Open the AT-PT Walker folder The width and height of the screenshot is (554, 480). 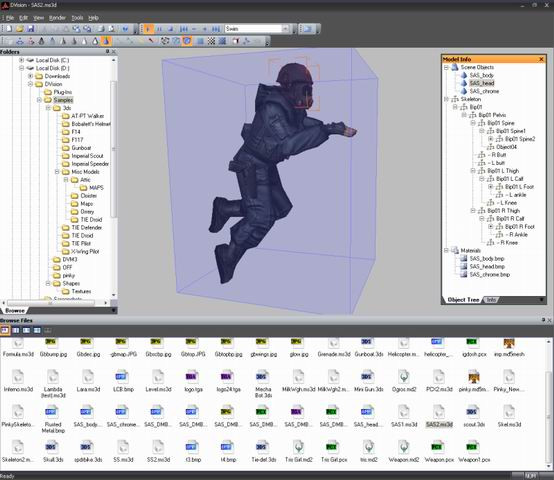tap(88, 116)
